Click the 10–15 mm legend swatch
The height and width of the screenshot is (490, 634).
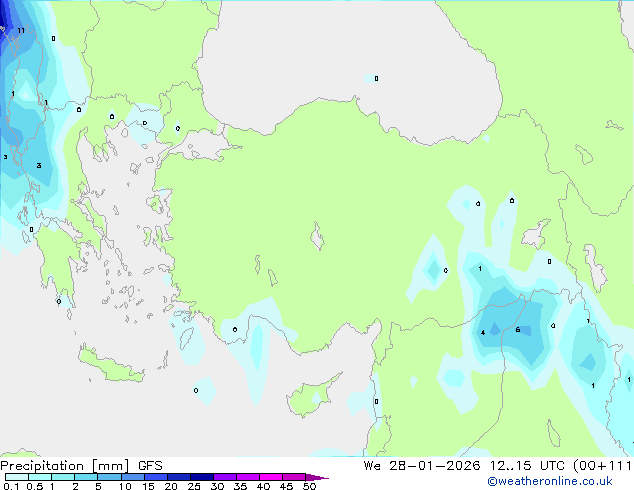tap(133, 477)
